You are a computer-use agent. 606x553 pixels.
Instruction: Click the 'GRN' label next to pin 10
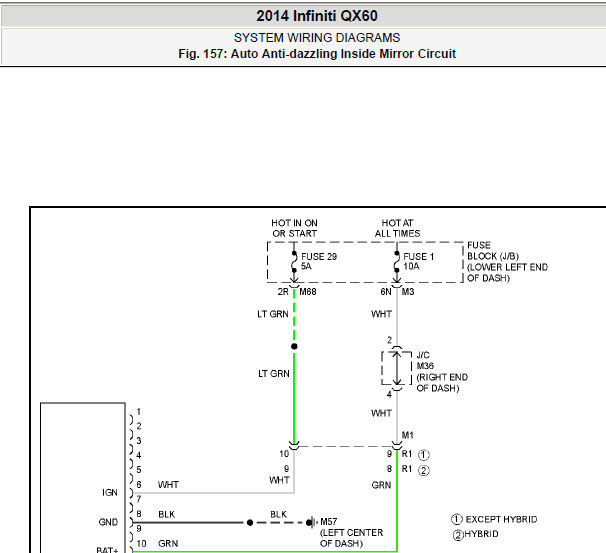(x=168, y=544)
